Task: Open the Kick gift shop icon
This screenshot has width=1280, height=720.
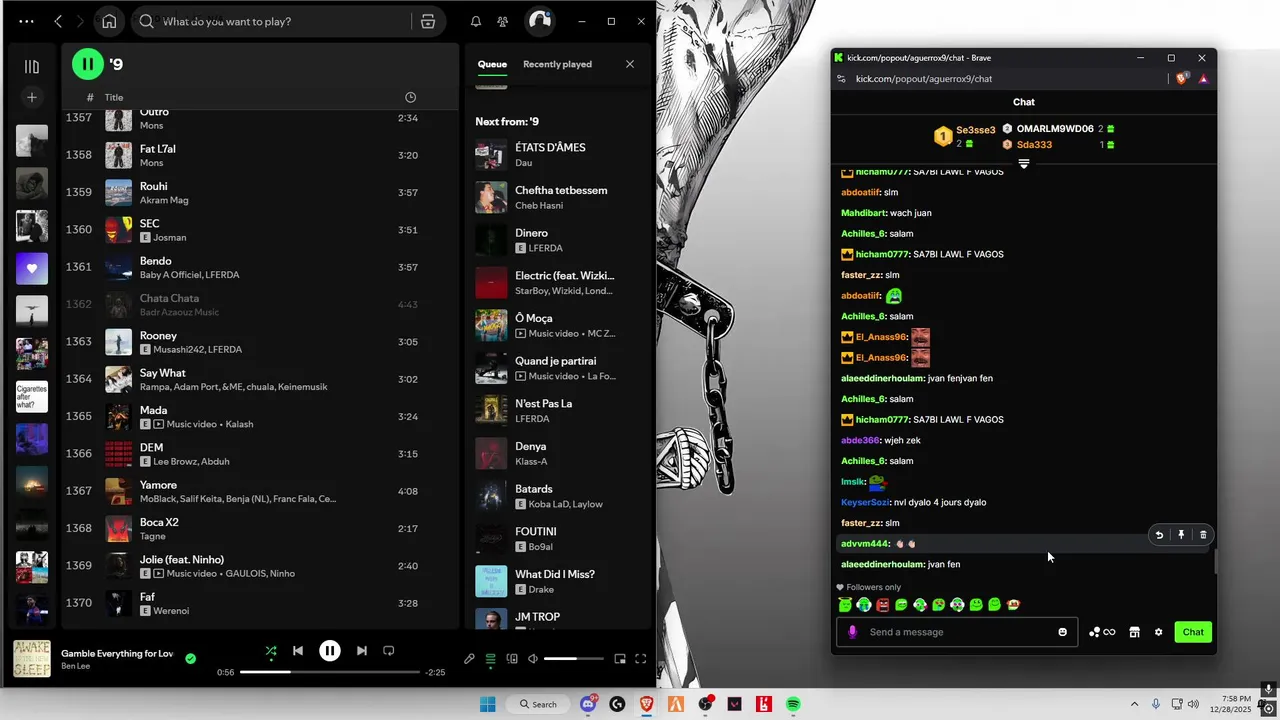Action: pos(1134,632)
